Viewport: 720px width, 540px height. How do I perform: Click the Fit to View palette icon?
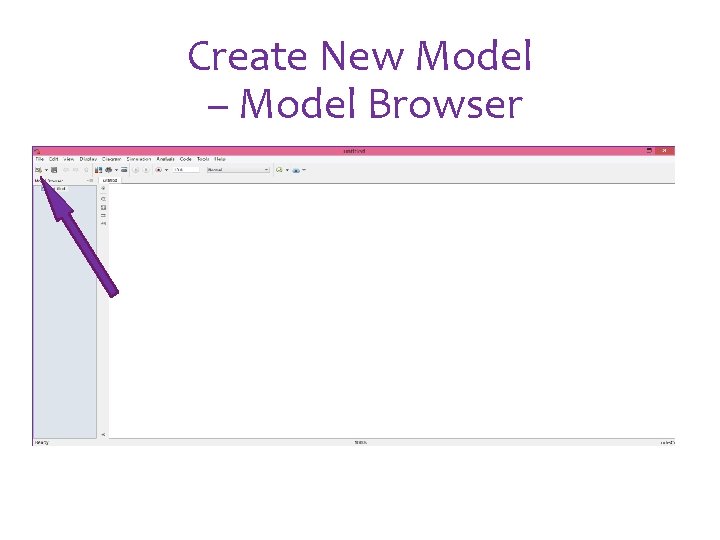tap(103, 208)
